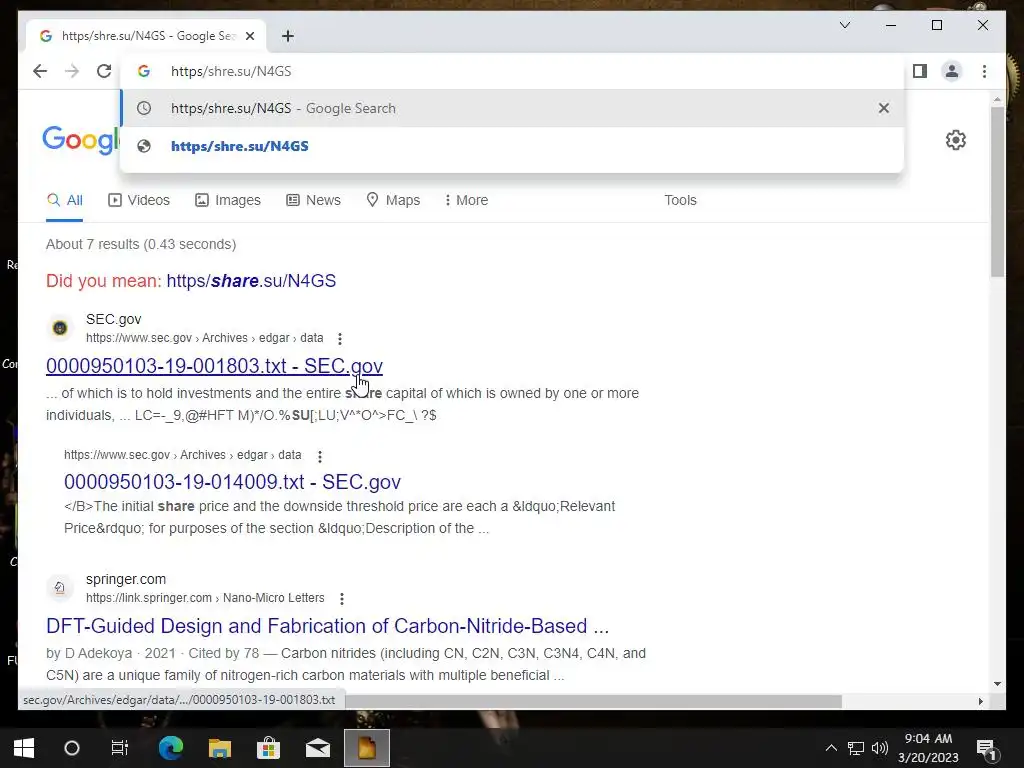The height and width of the screenshot is (768, 1024).
Task: Open Task View in taskbar
Action: point(120,748)
